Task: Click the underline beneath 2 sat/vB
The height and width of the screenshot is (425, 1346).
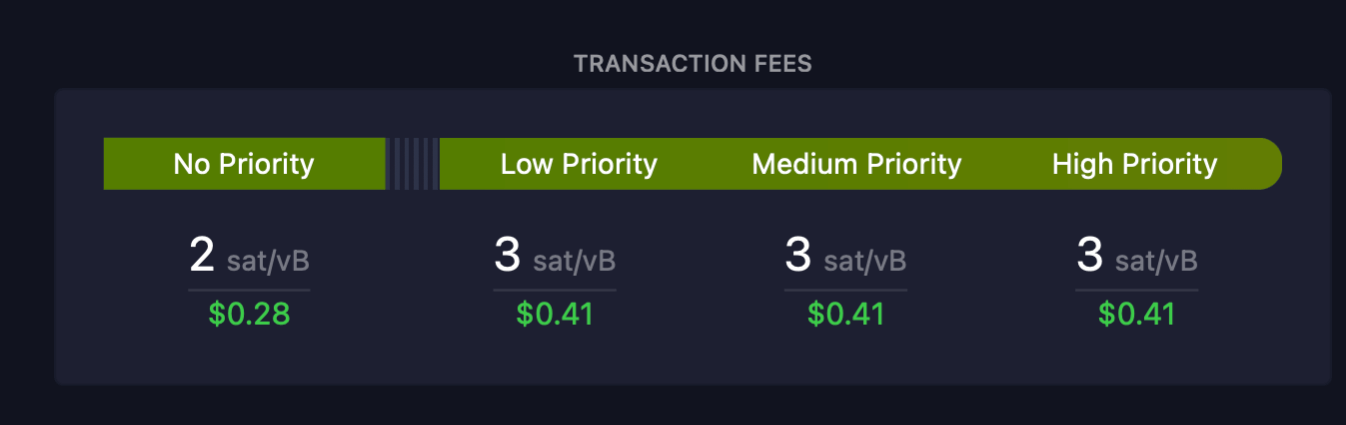Action: pyautogui.click(x=249, y=290)
